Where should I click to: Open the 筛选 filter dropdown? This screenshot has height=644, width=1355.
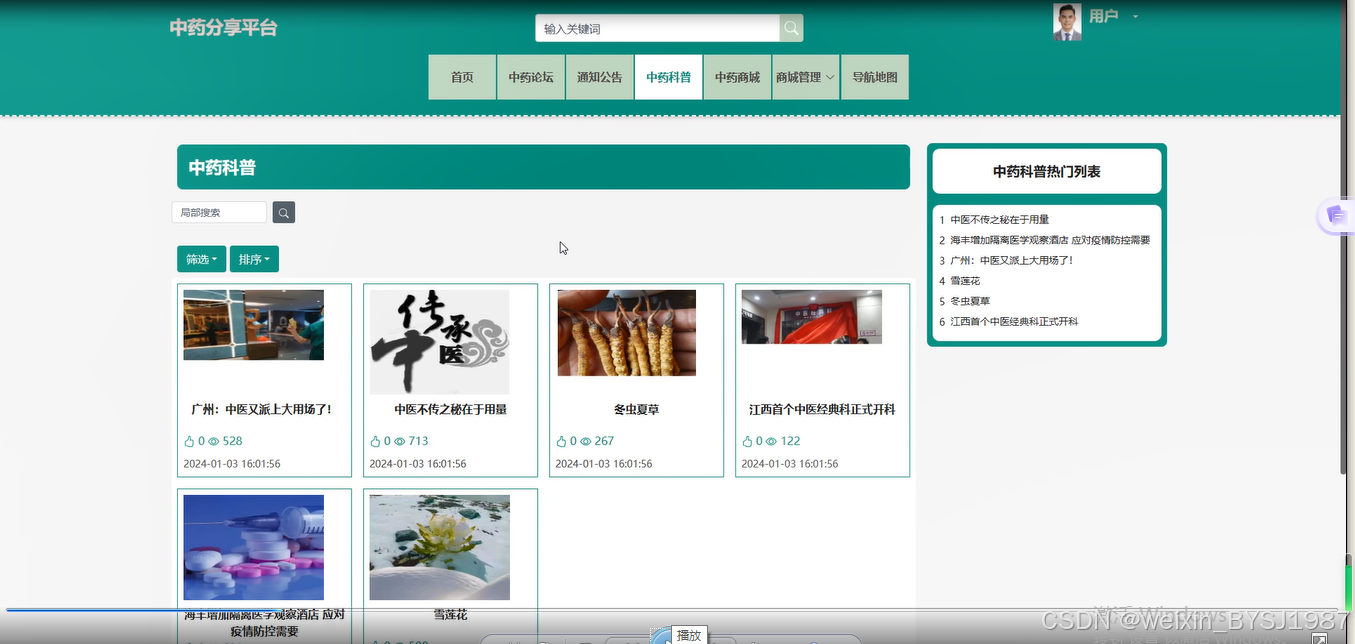tap(201, 259)
